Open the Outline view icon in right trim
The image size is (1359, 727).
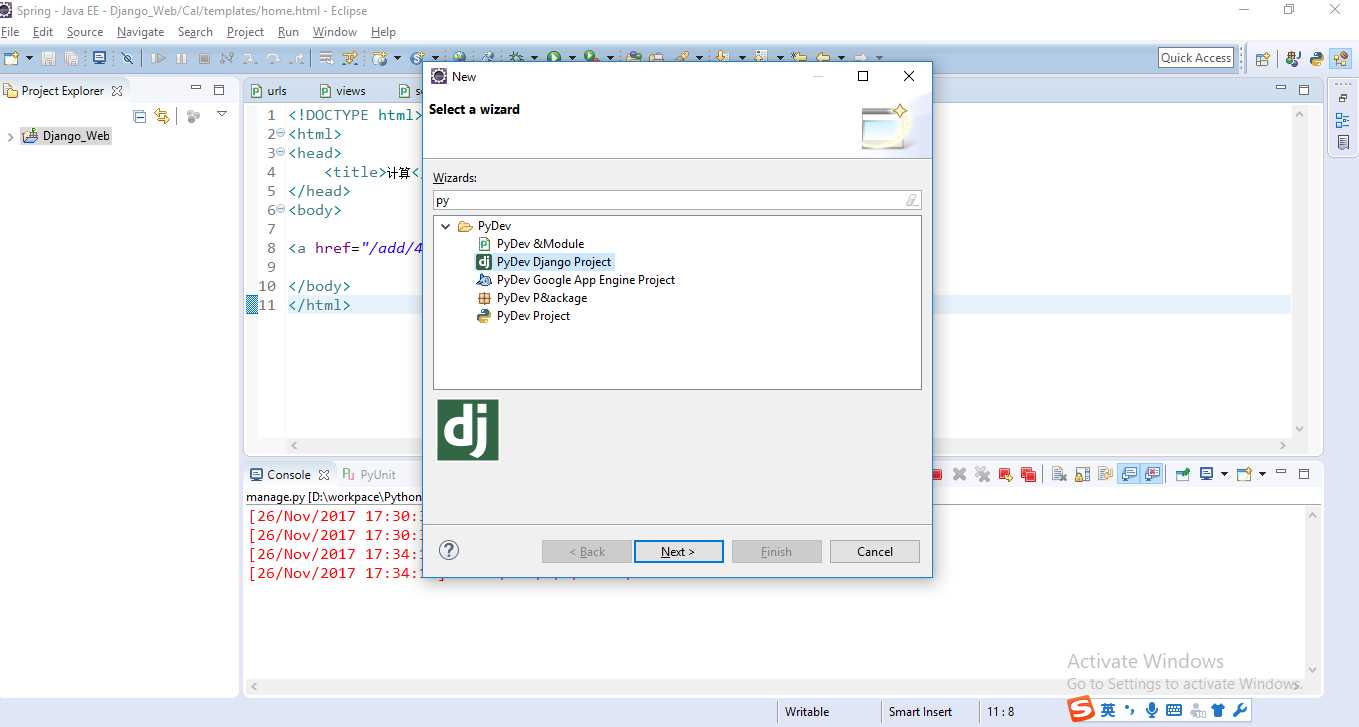(1343, 120)
